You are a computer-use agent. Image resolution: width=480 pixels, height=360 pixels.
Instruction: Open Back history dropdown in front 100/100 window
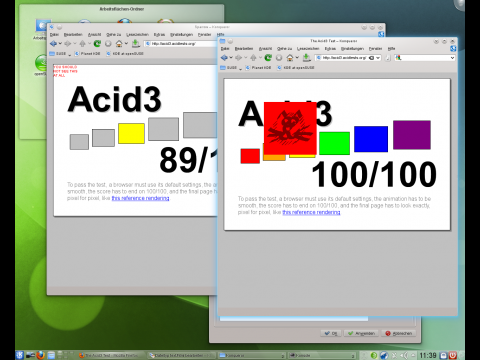pyautogui.click(x=231, y=58)
